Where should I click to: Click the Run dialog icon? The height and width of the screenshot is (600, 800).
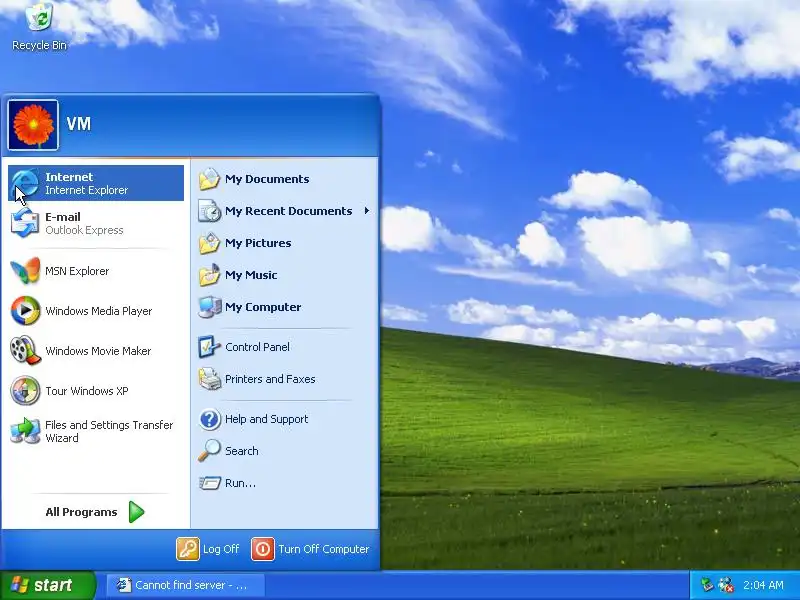(x=209, y=483)
